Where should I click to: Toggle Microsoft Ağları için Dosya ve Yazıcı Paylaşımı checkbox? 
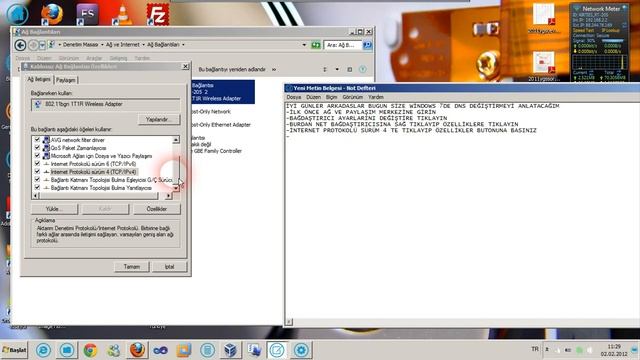(x=37, y=156)
